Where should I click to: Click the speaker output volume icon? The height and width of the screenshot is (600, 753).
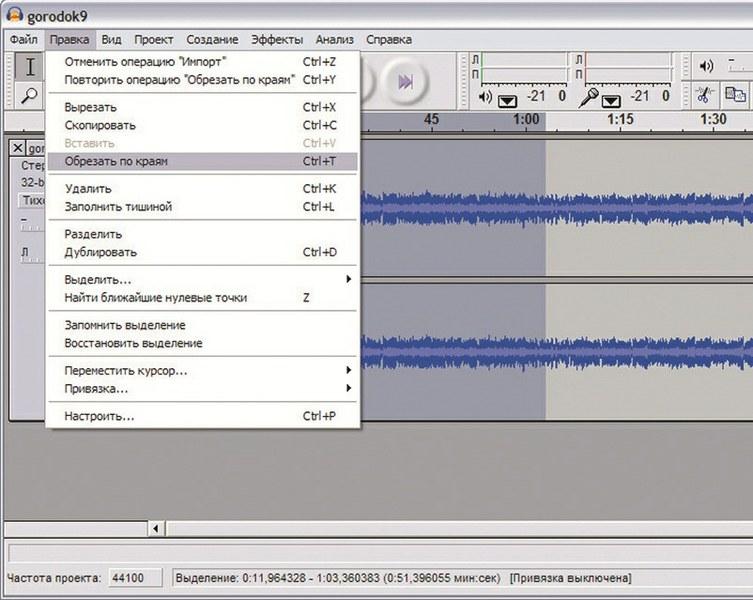(x=707, y=66)
